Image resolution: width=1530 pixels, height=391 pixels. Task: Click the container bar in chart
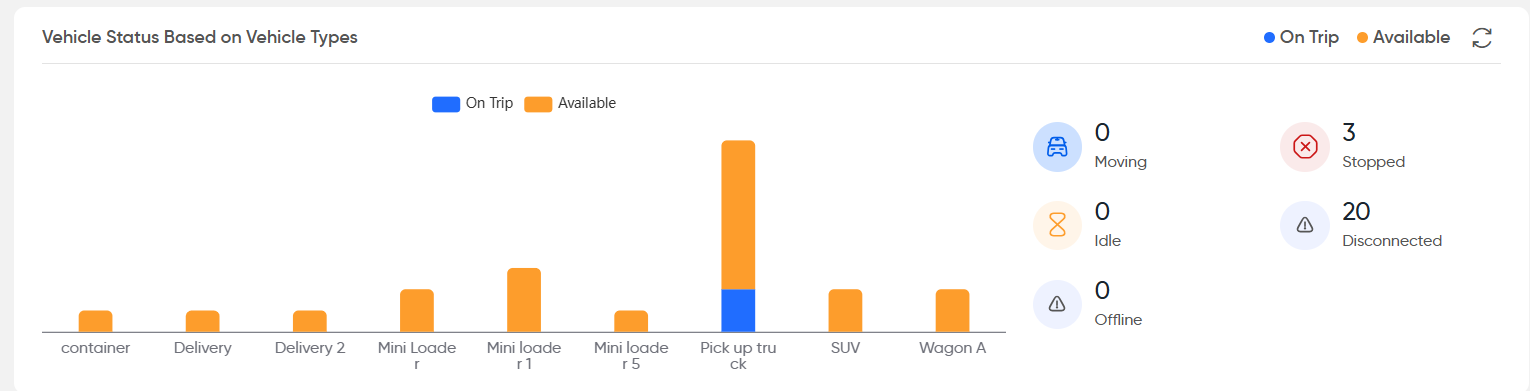click(96, 321)
